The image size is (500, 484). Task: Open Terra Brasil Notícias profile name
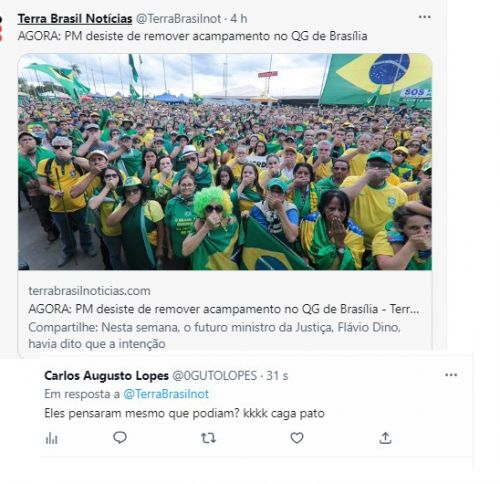click(75, 19)
